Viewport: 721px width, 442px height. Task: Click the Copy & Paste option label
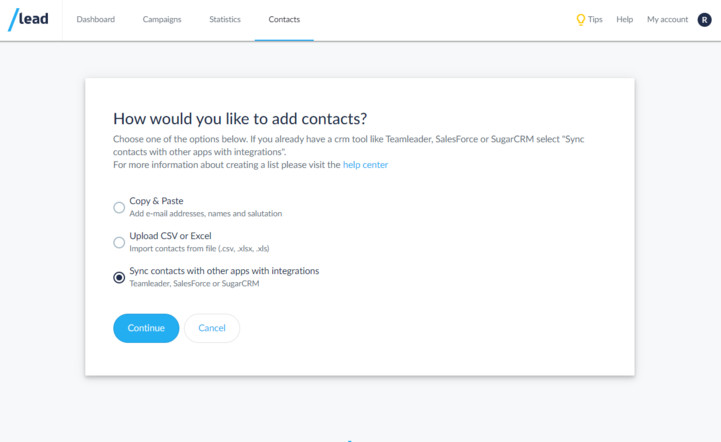(156, 201)
